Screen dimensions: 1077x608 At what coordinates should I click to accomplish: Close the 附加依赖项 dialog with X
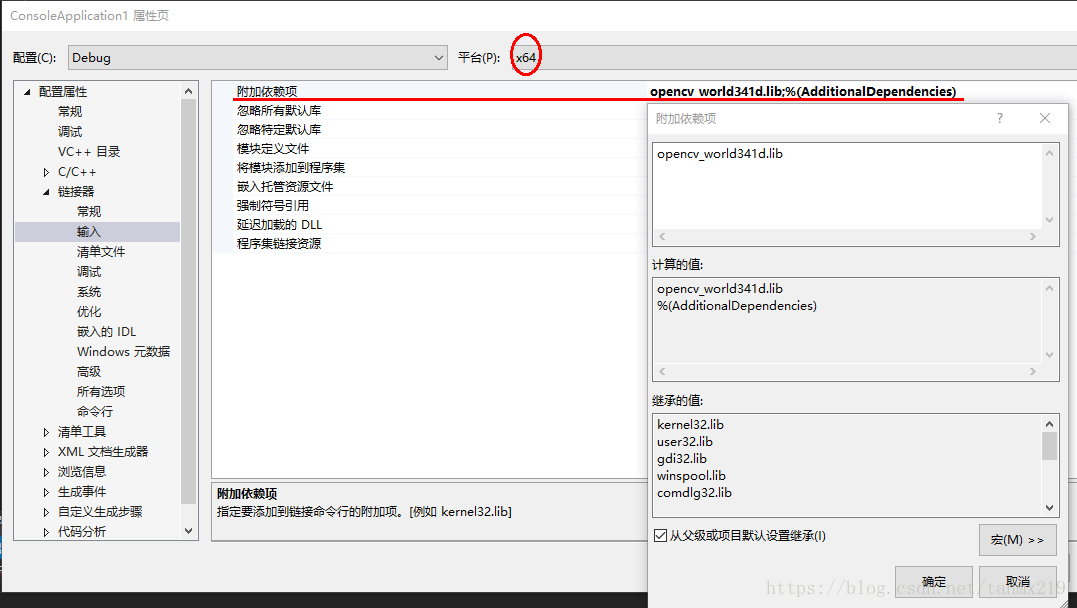[x=1045, y=118]
